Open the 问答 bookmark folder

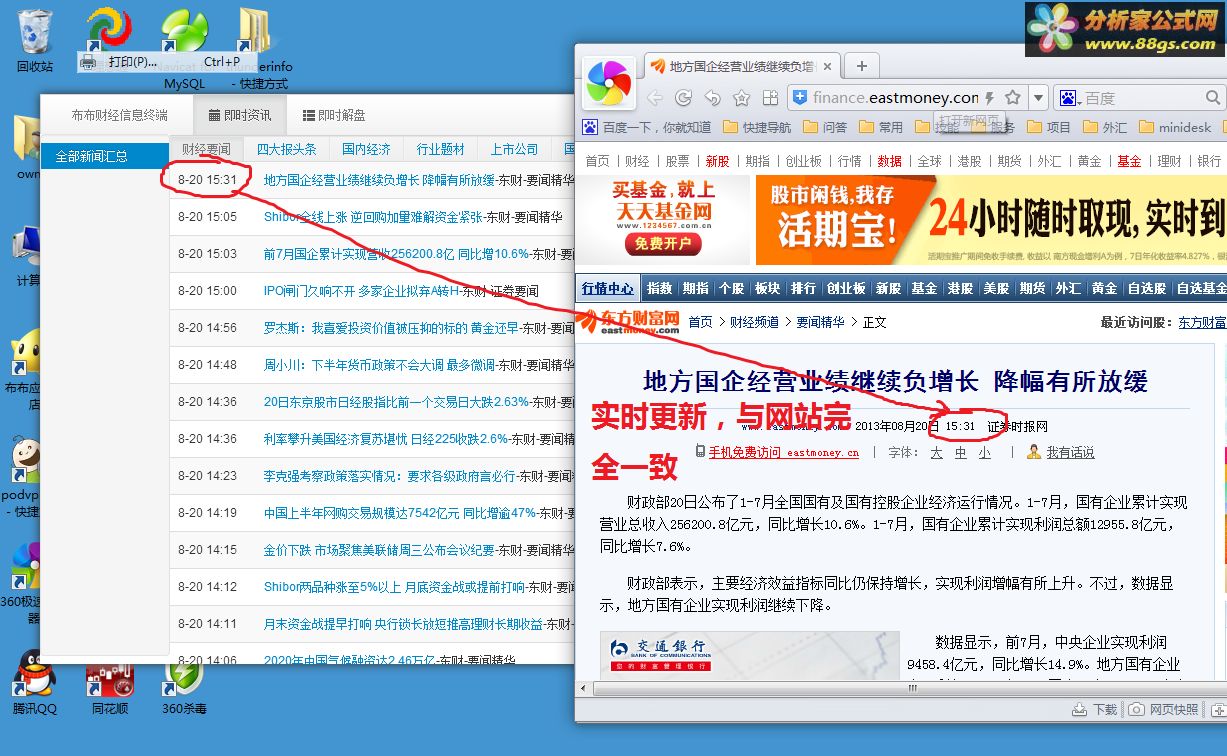[x=825, y=127]
